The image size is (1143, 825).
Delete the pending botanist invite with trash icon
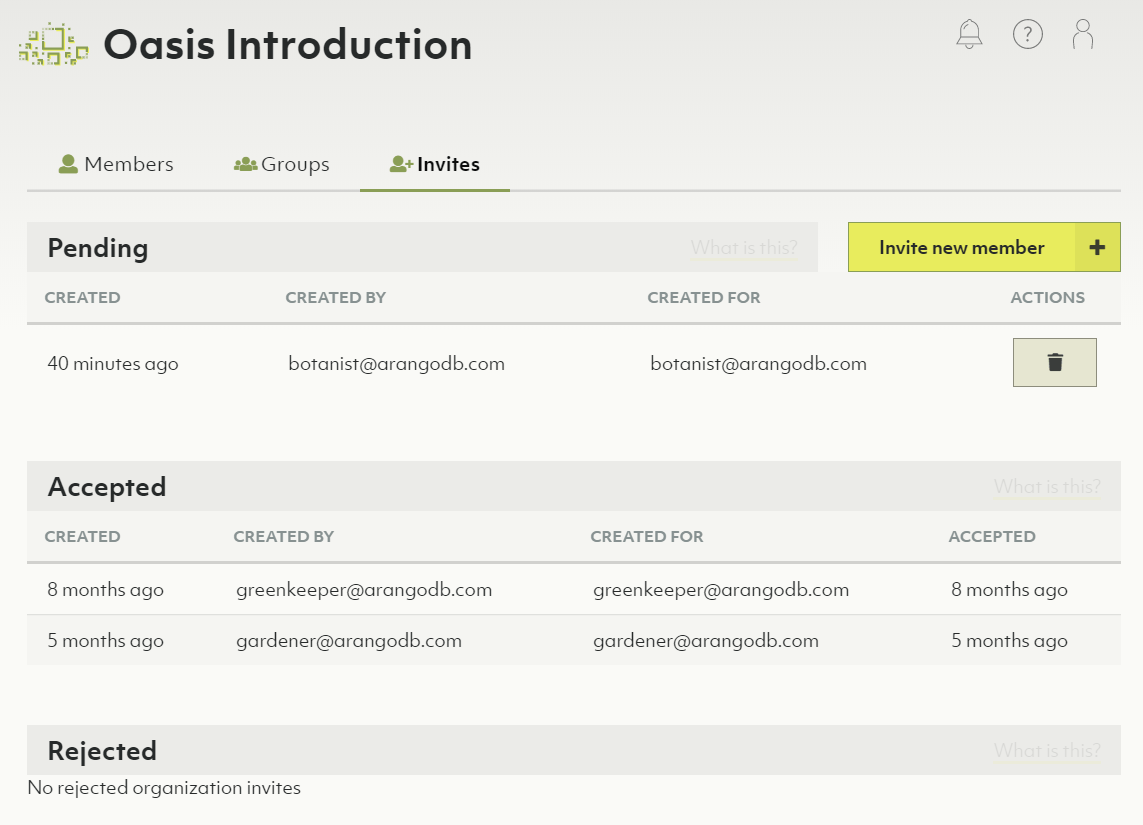(x=1054, y=362)
